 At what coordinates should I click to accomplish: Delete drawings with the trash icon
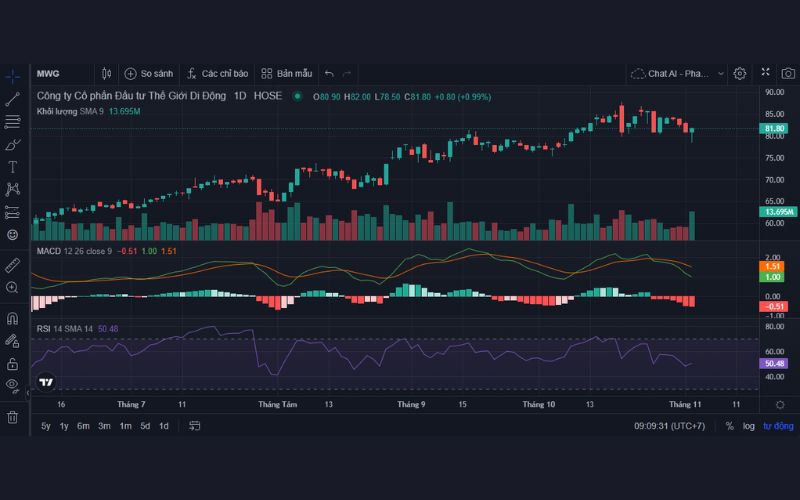tap(12, 417)
